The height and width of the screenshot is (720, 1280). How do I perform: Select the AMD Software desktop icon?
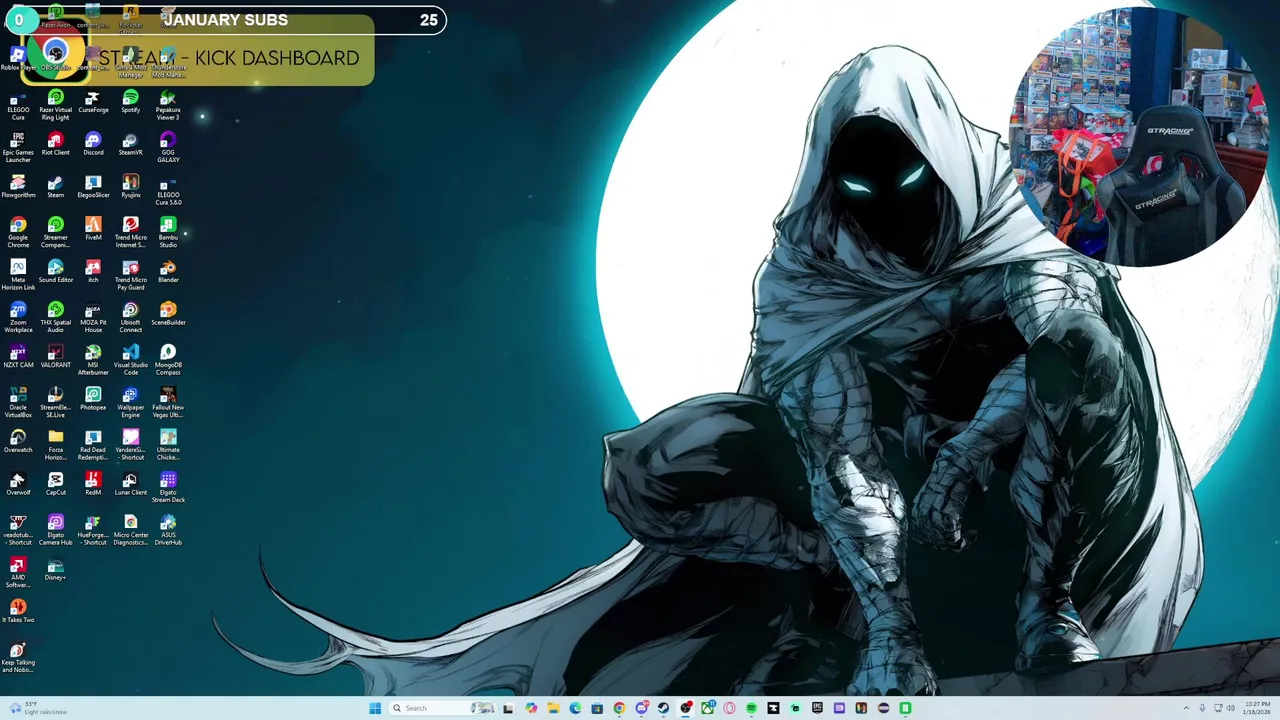tap(18, 572)
